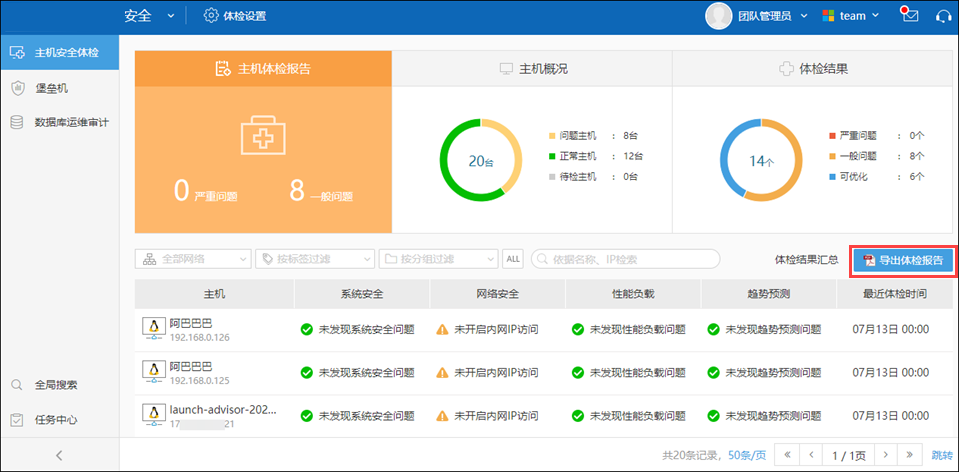Toggle the ALL filter button
The height and width of the screenshot is (472, 960).
click(512, 259)
